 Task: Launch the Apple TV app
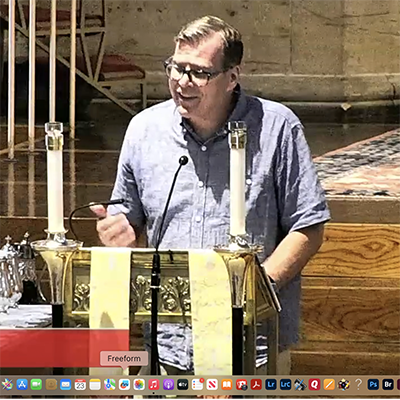[x=183, y=384]
